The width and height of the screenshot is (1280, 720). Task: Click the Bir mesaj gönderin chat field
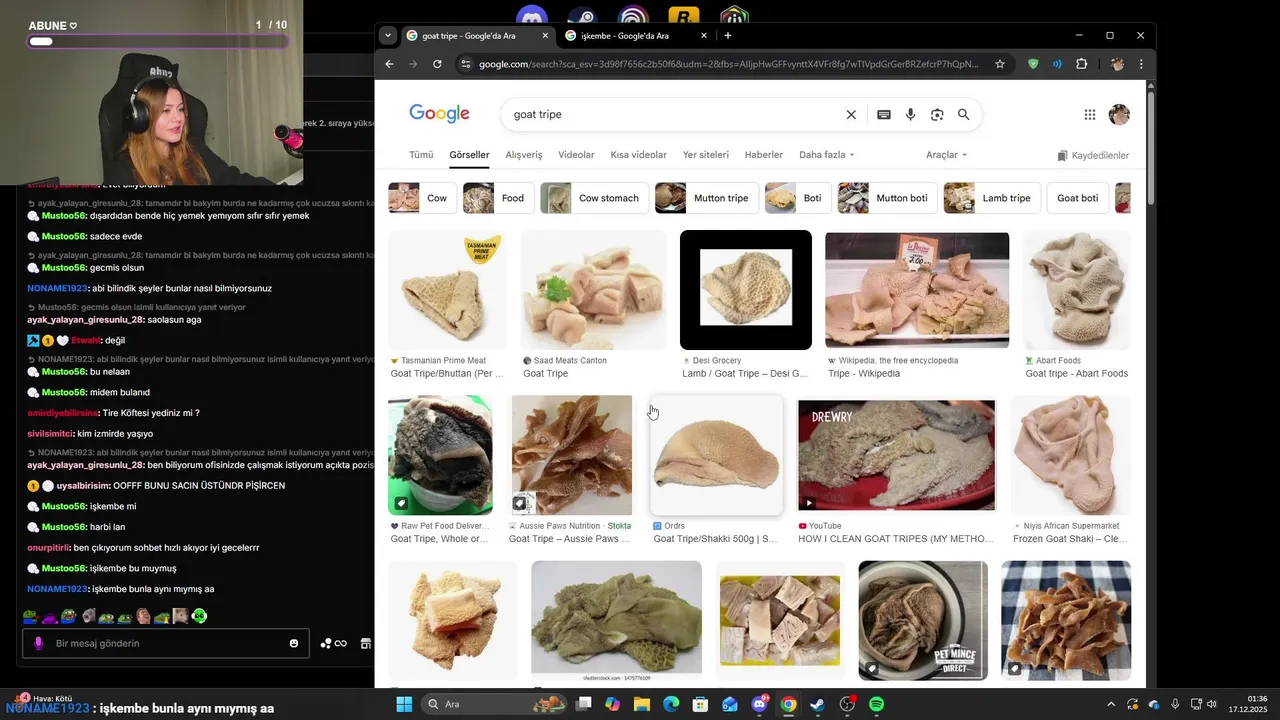[x=165, y=643]
